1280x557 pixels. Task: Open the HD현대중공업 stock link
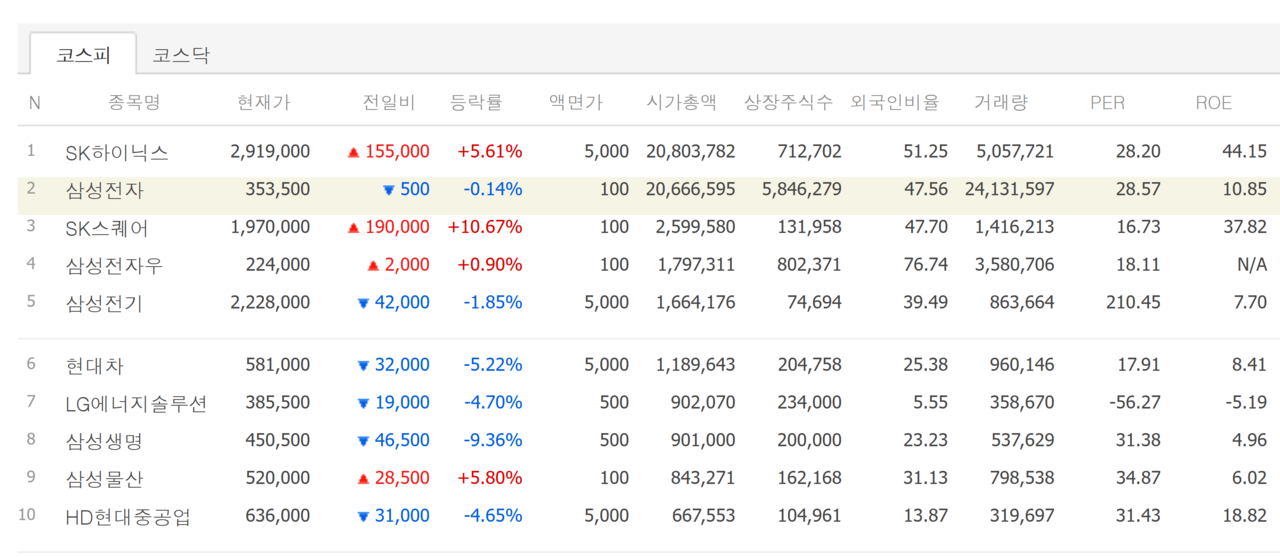pyautogui.click(x=127, y=517)
